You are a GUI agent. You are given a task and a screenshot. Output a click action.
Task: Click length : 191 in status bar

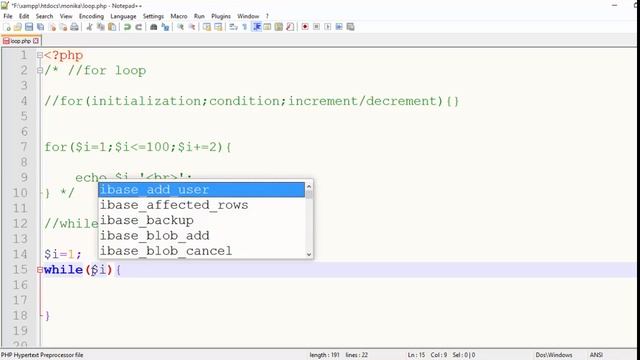click(324, 355)
